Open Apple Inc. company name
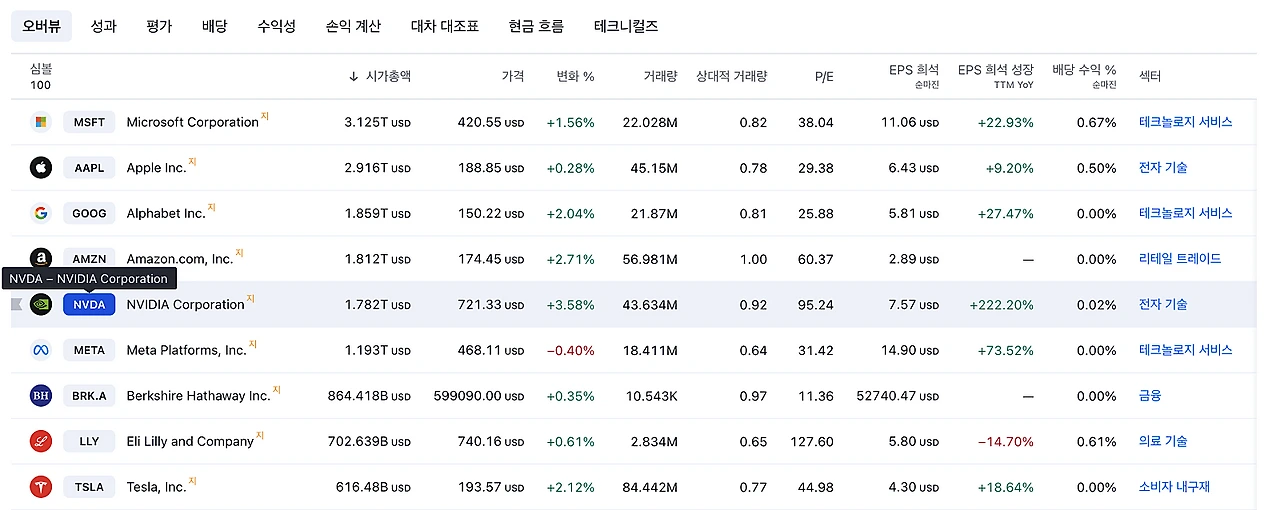This screenshot has height=510, width=1280. (156, 168)
